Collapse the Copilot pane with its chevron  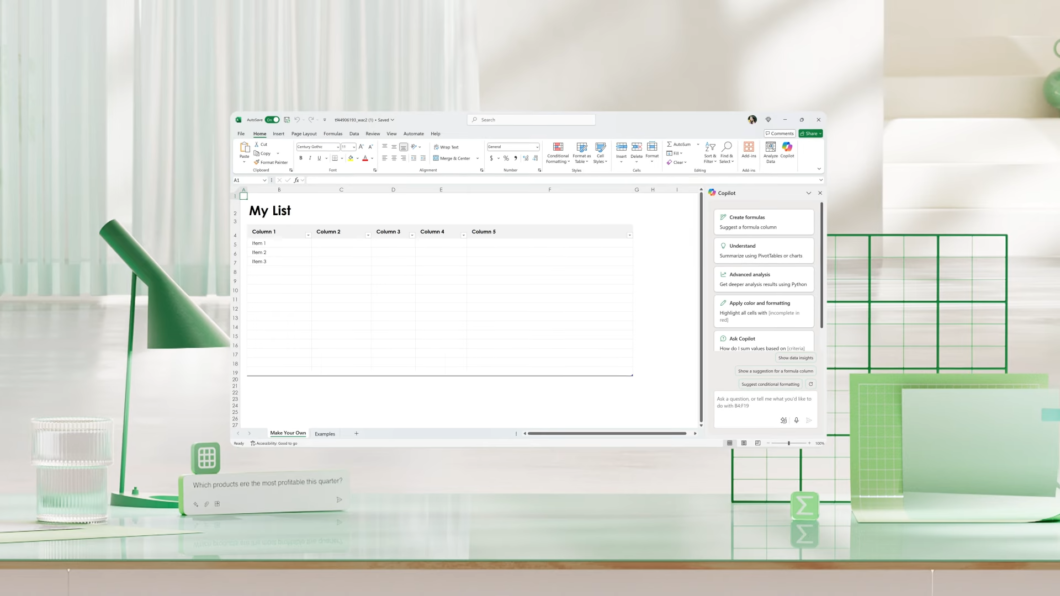808,192
